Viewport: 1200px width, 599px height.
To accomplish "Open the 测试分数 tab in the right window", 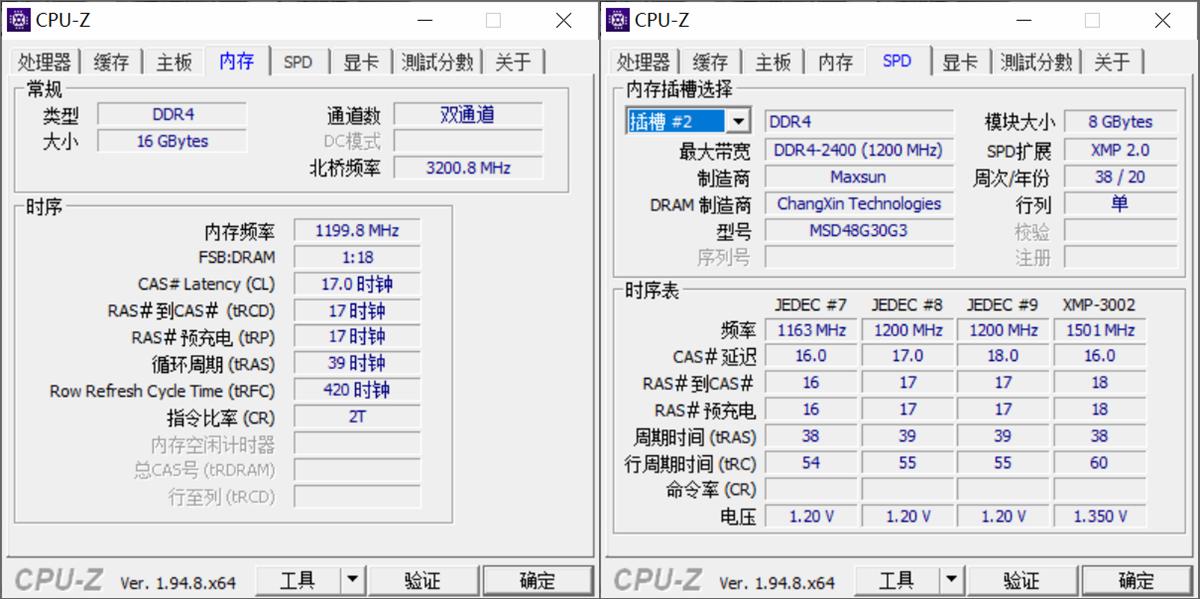I will click(x=1036, y=62).
